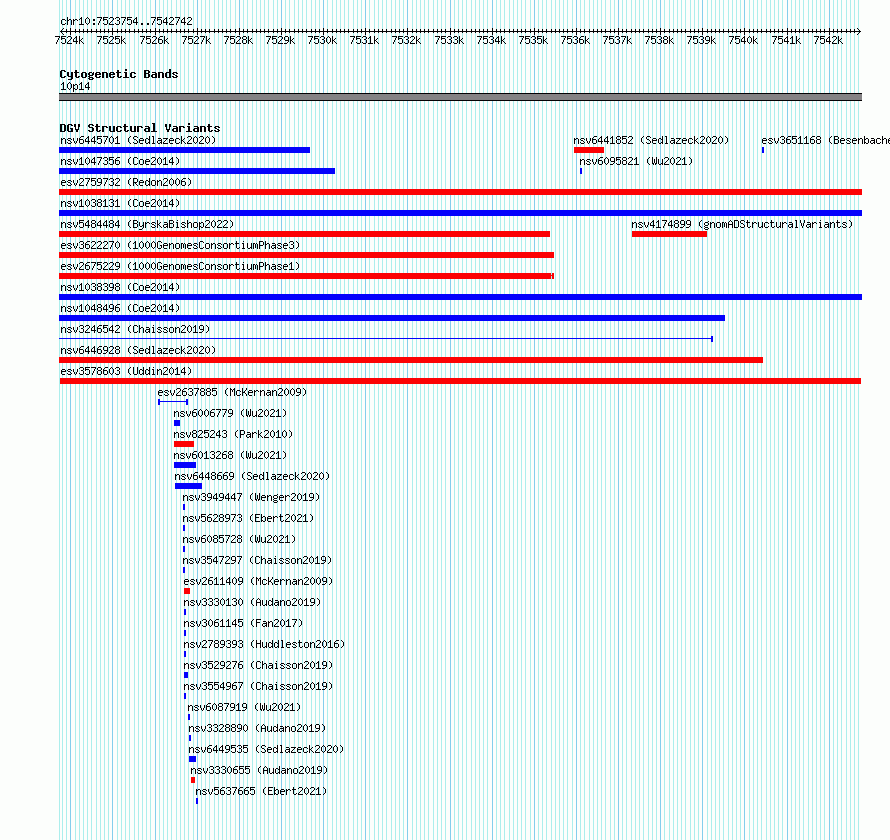Click nsv5637665 (Ebert2021) label
The width and height of the screenshot is (890, 840).
261,791
